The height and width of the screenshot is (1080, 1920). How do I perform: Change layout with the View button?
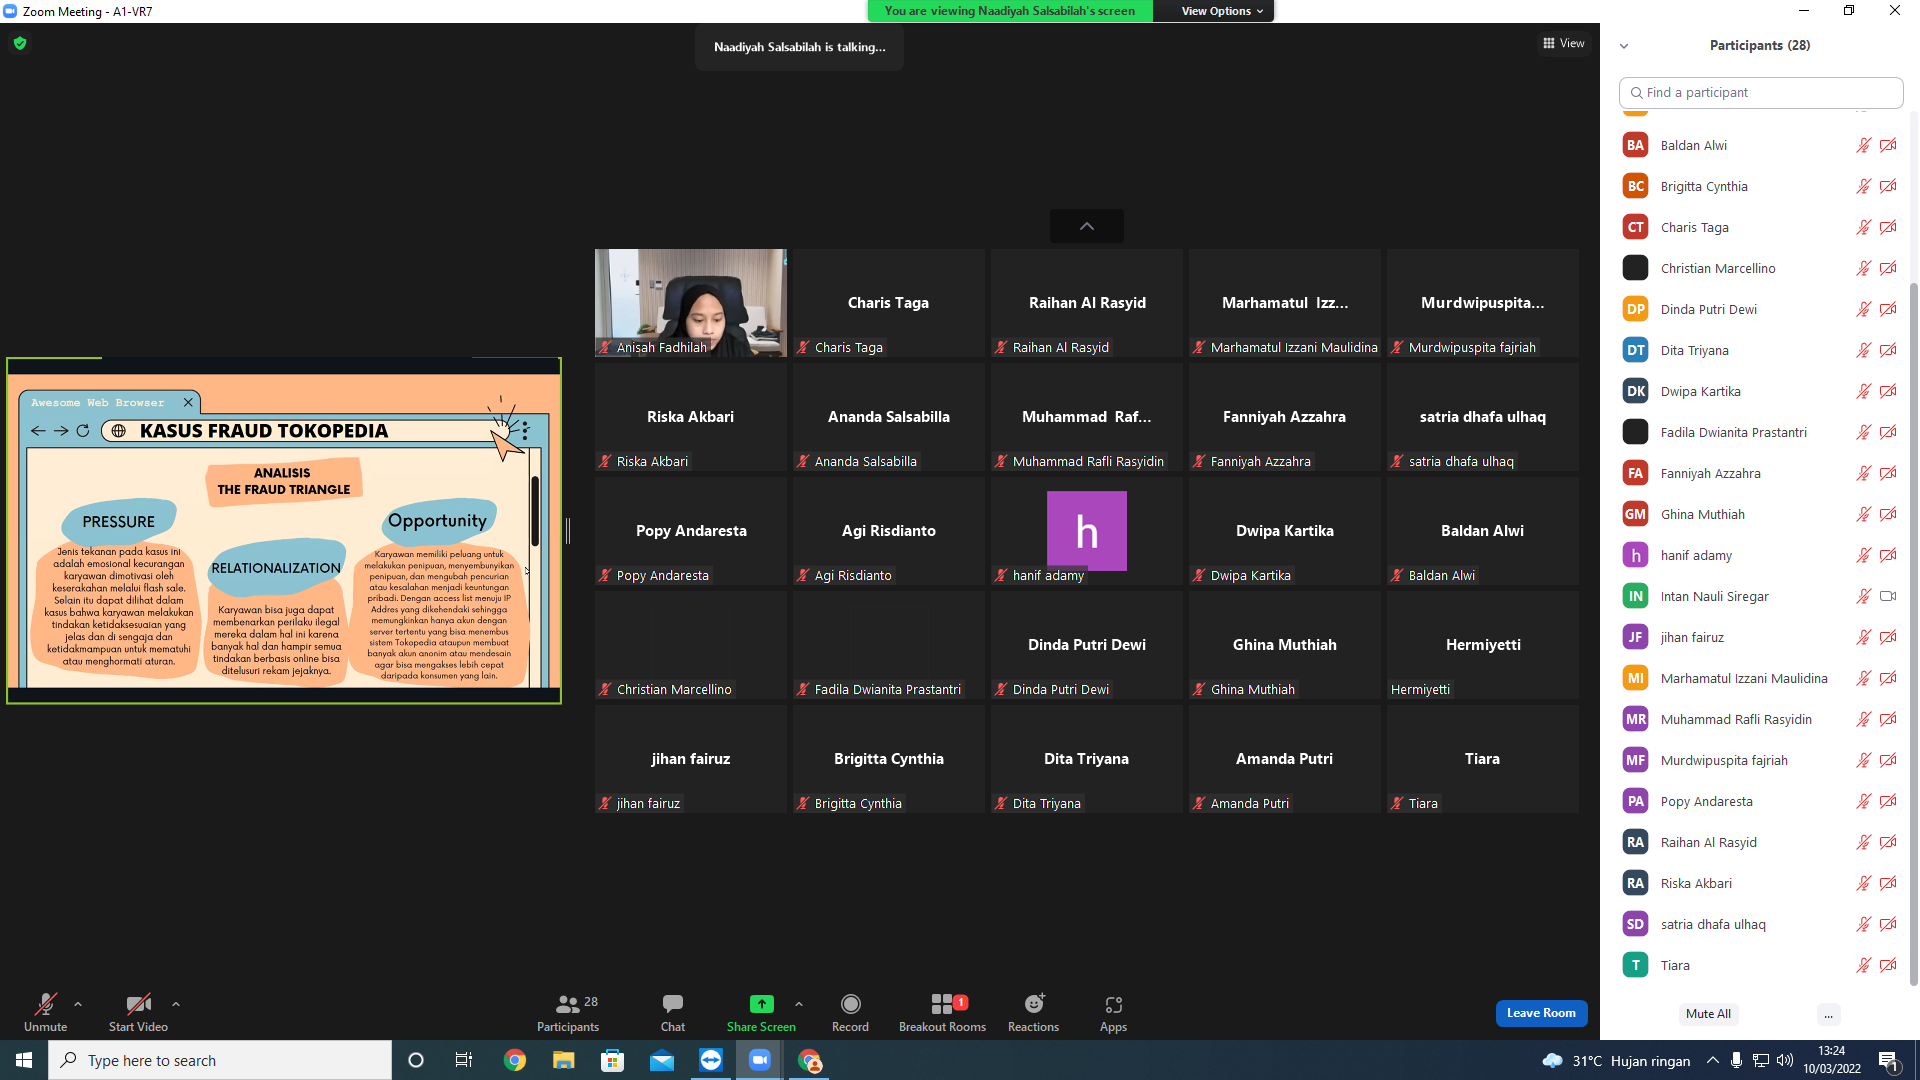pos(1564,43)
